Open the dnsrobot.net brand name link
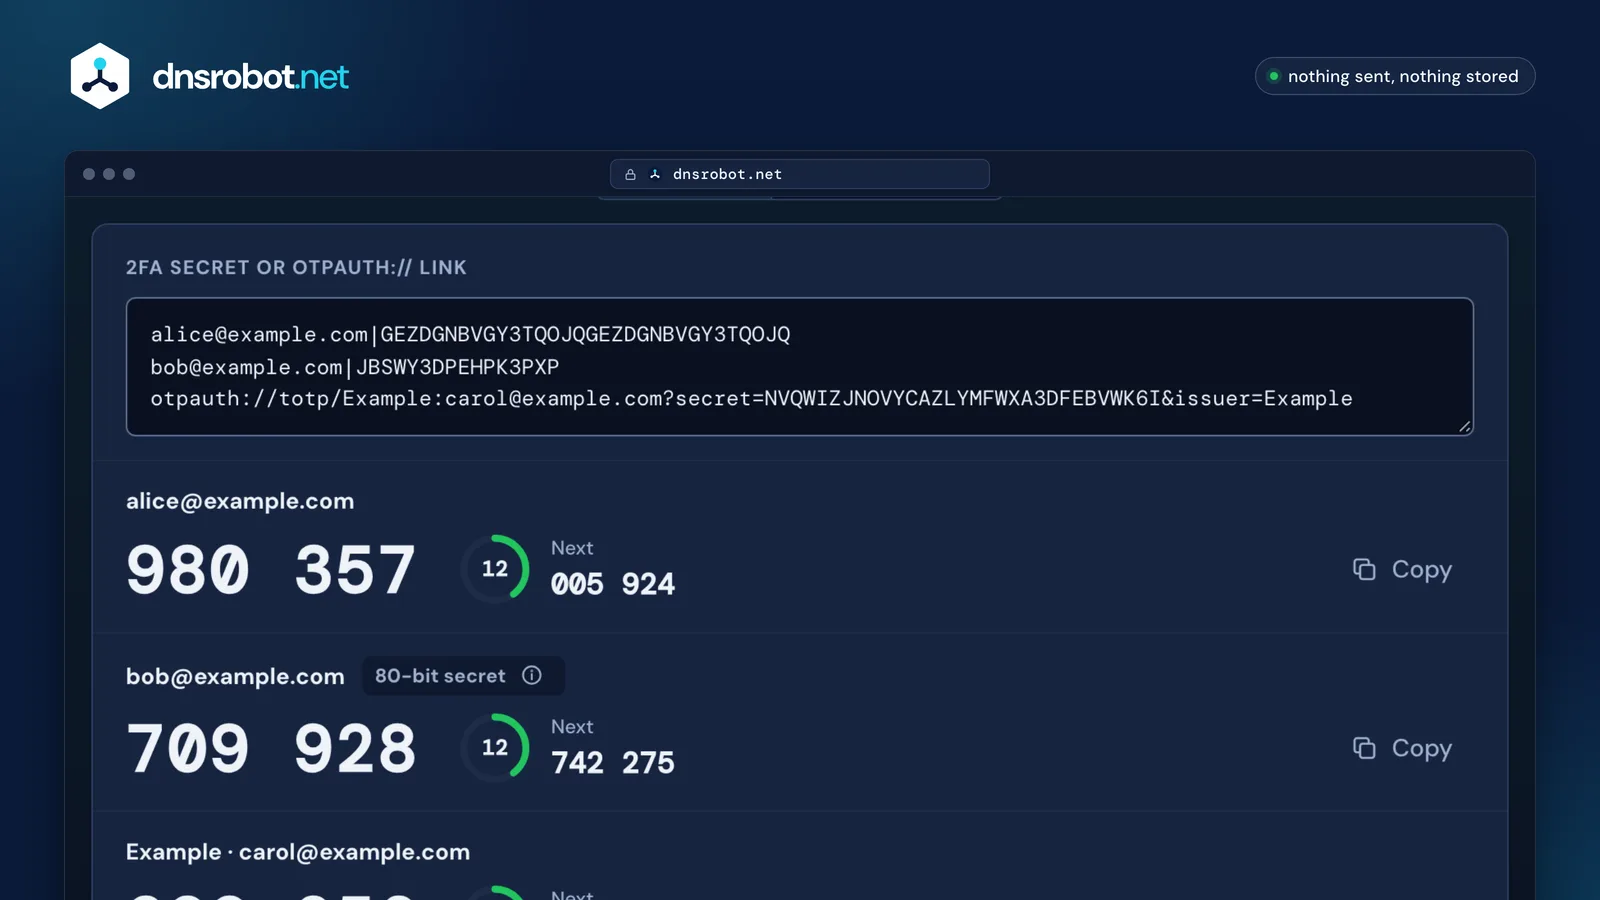 pyautogui.click(x=250, y=77)
